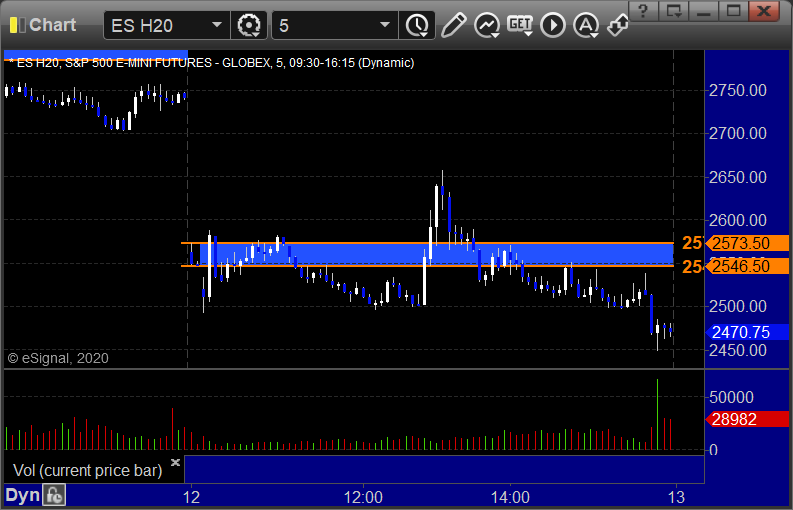Viewport: 793px width, 510px height.
Task: Expand the interval 5 dropdown arrow
Action: click(x=385, y=25)
